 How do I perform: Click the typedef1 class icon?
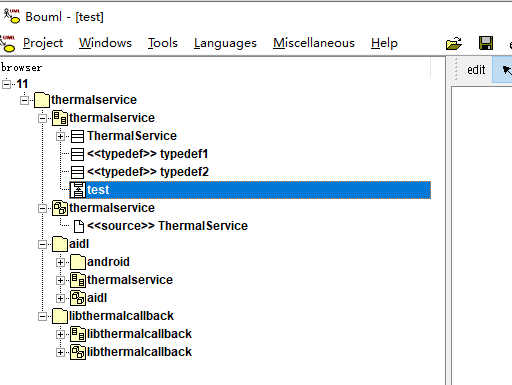(78, 154)
